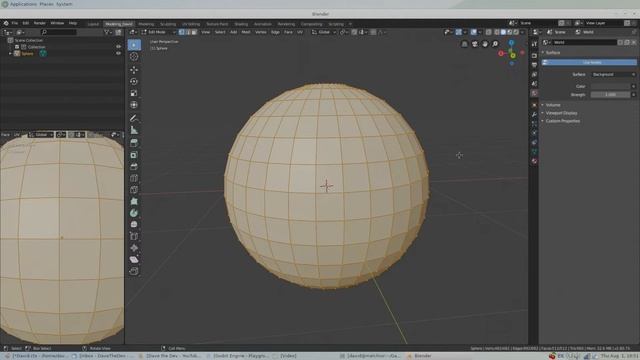Switch to the Sculpting workspace tab
640x360 pixels.
168,24
